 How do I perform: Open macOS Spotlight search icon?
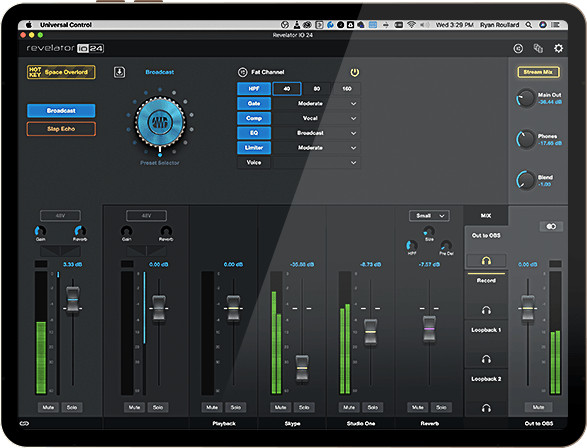pyautogui.click(x=529, y=25)
